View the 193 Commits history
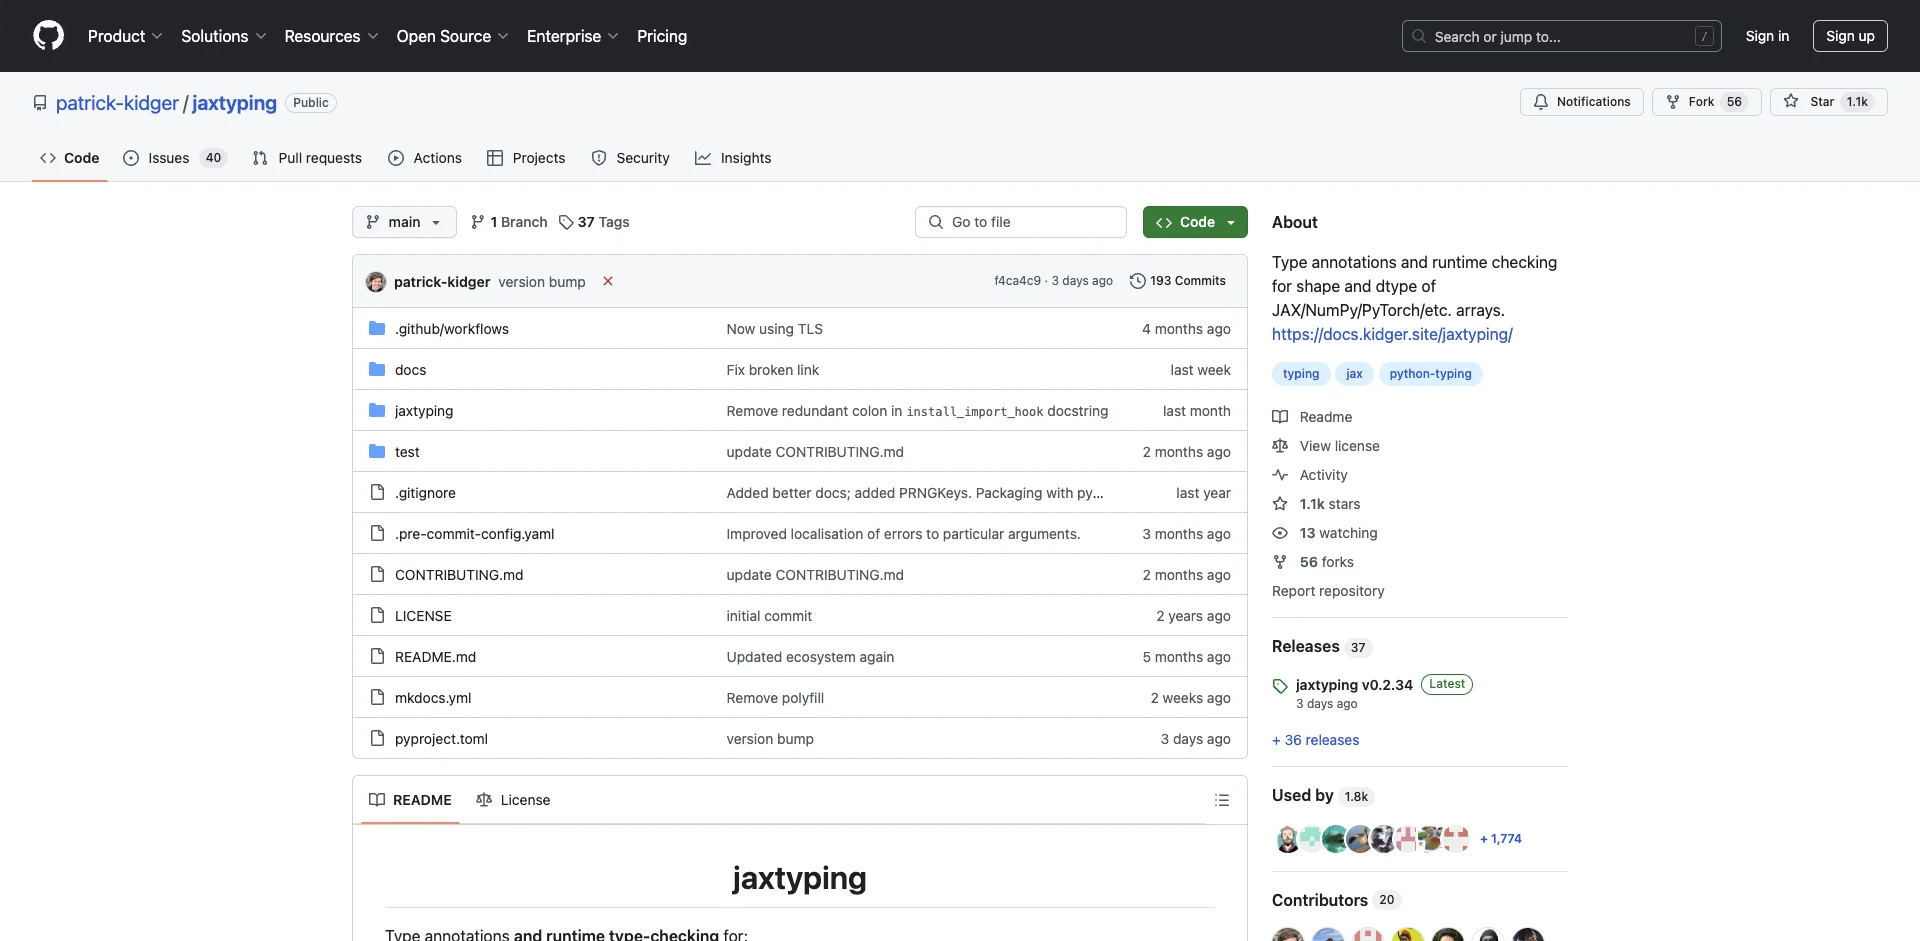The width and height of the screenshot is (1920, 941). 1177,281
